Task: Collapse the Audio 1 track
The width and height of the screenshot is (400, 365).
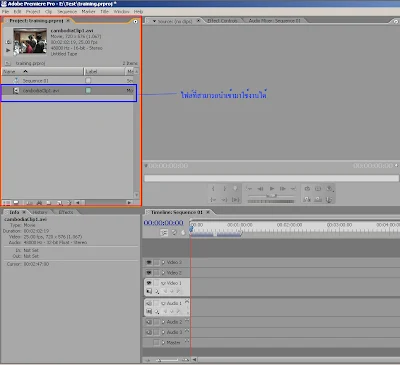Action: point(163,304)
